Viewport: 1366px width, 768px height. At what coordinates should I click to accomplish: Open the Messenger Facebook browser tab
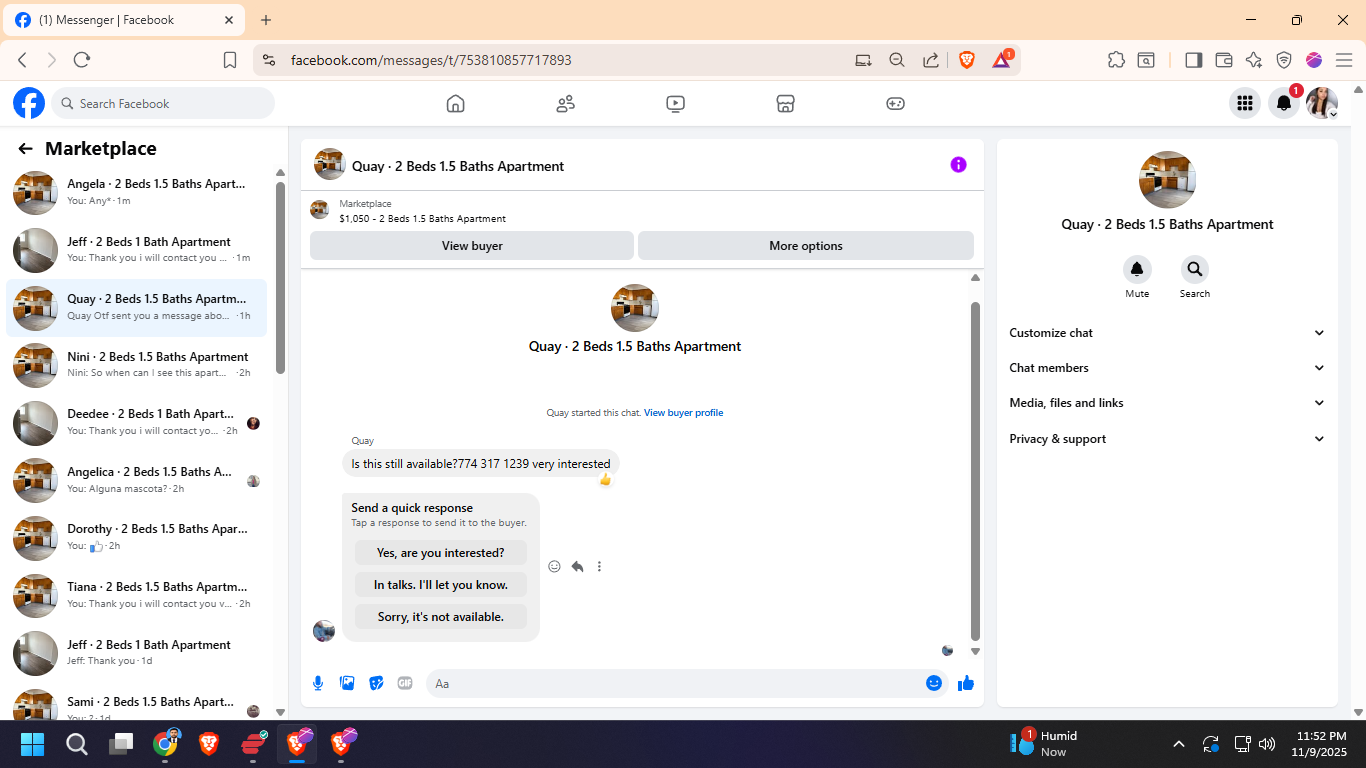tap(126, 20)
